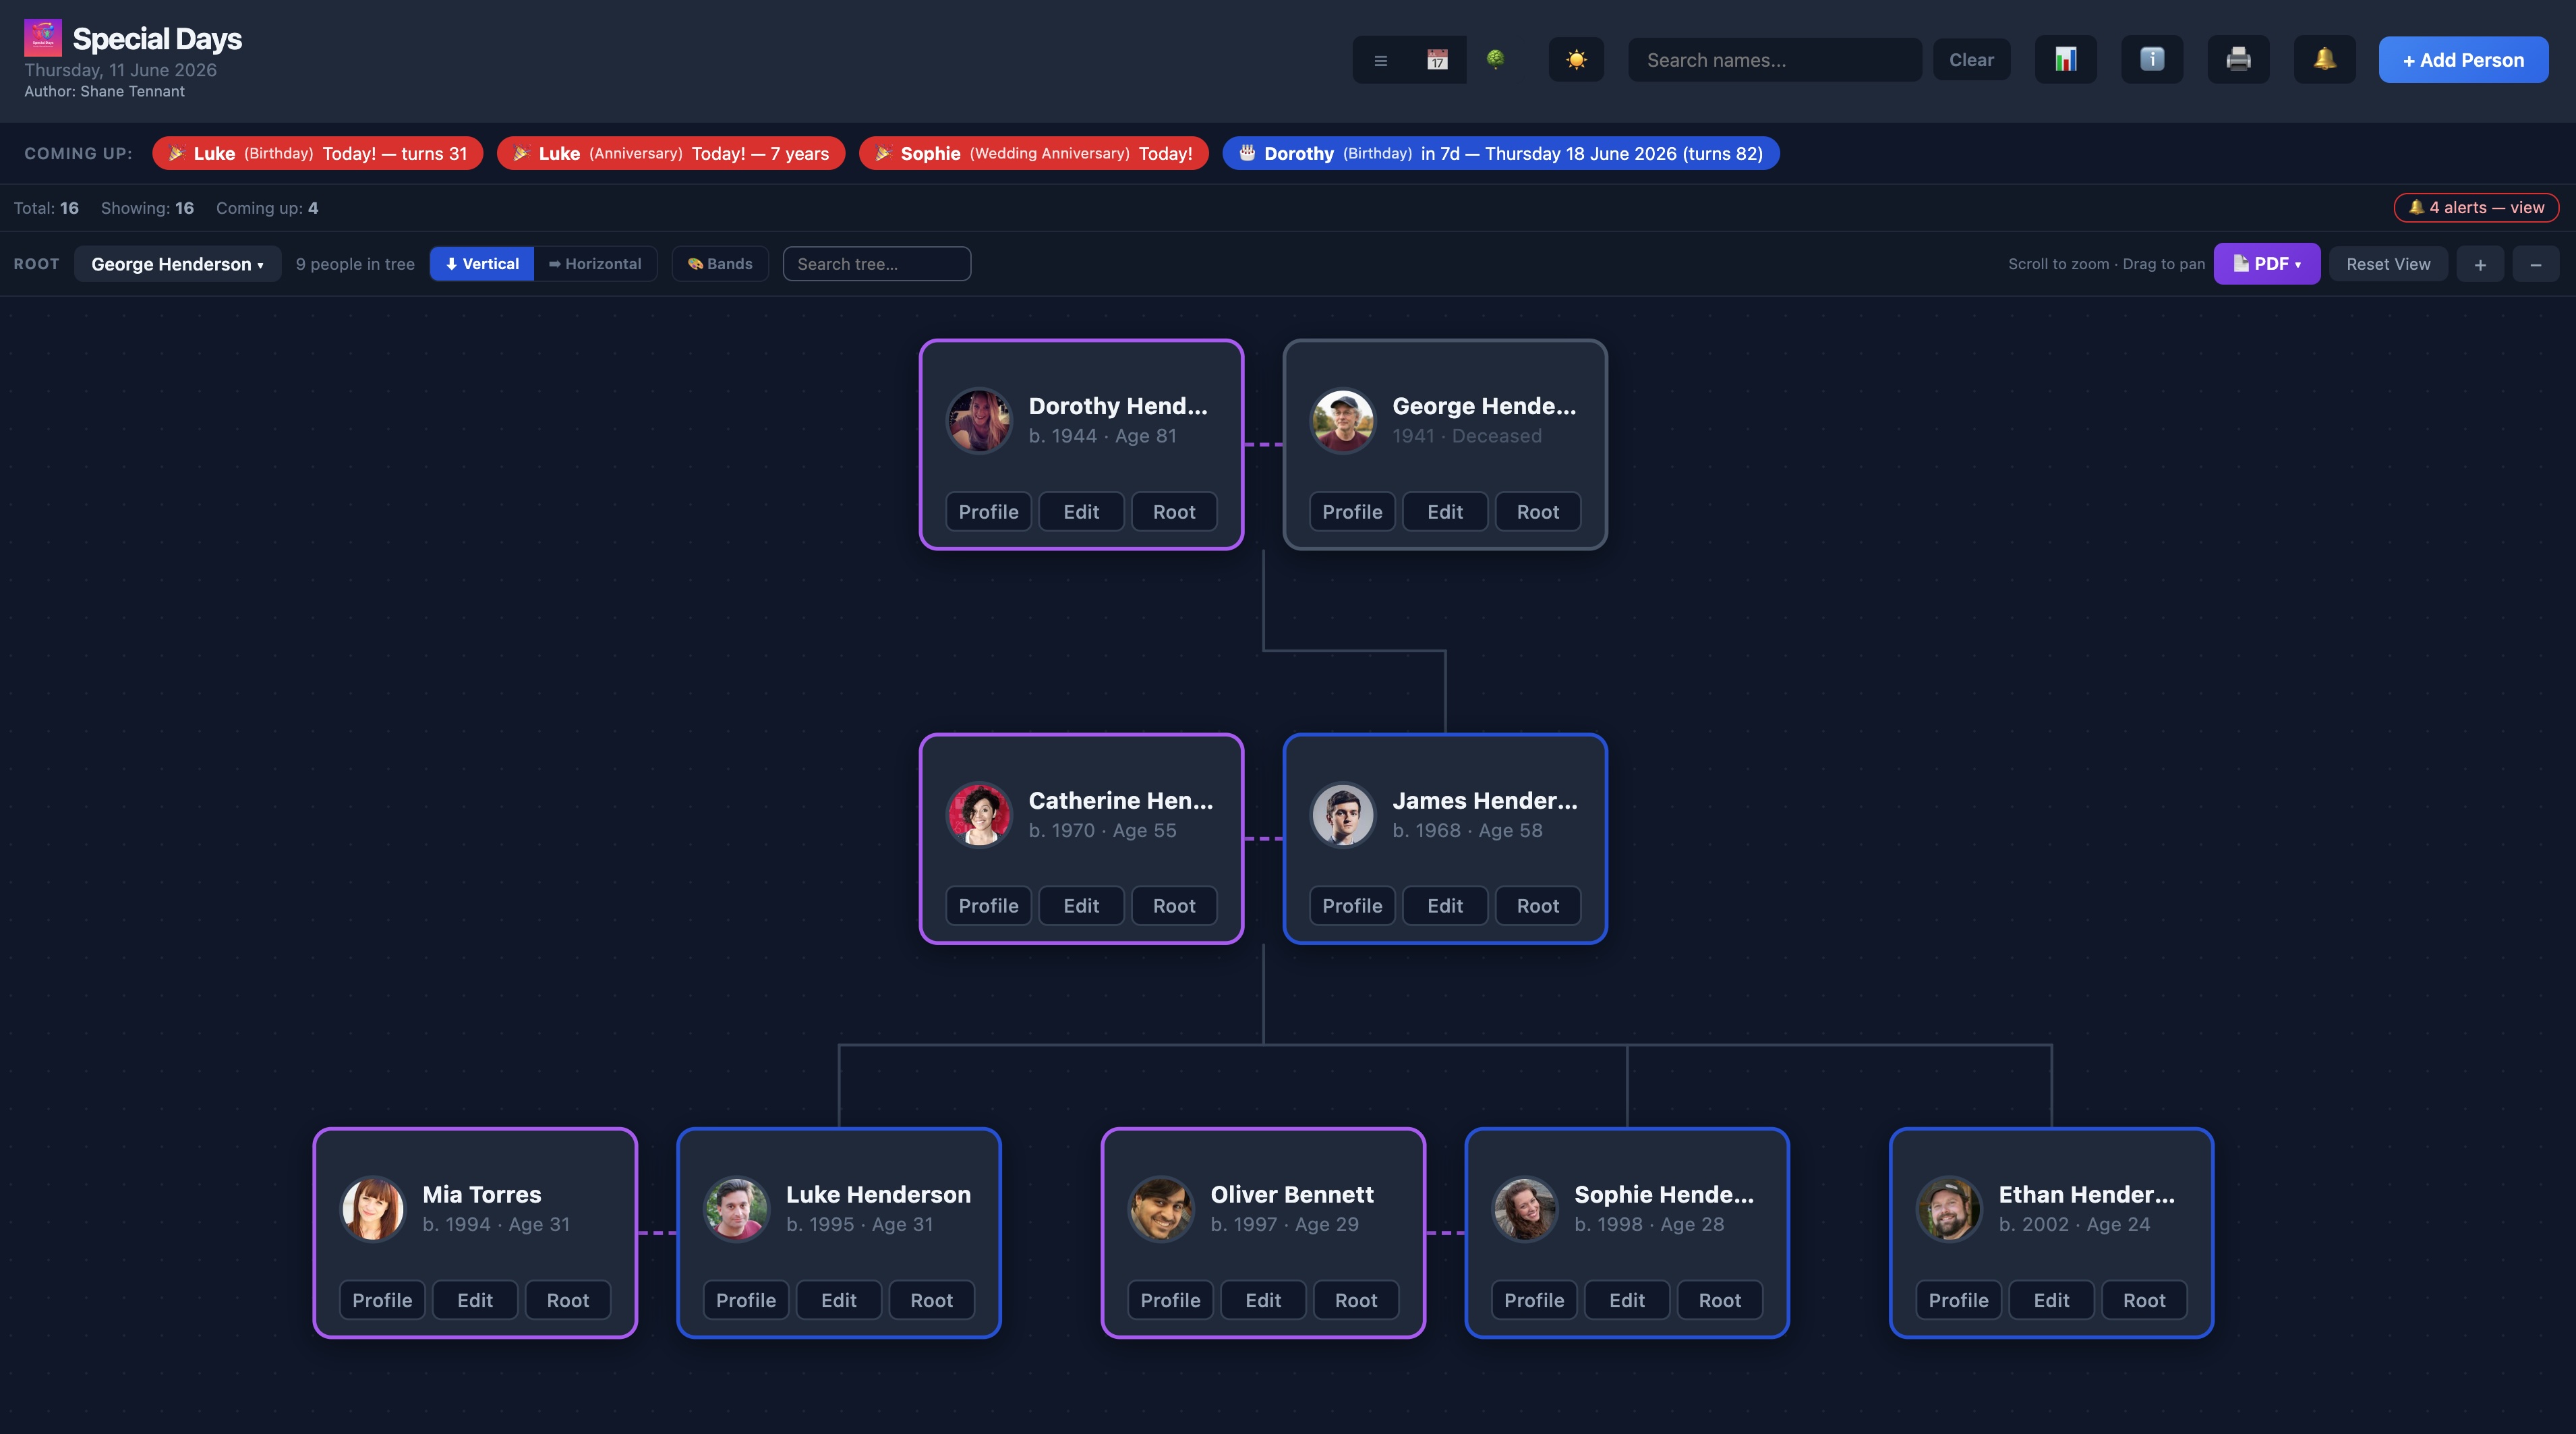The width and height of the screenshot is (2576, 1434).
Task: Select Horizontal layout
Action: (595, 264)
